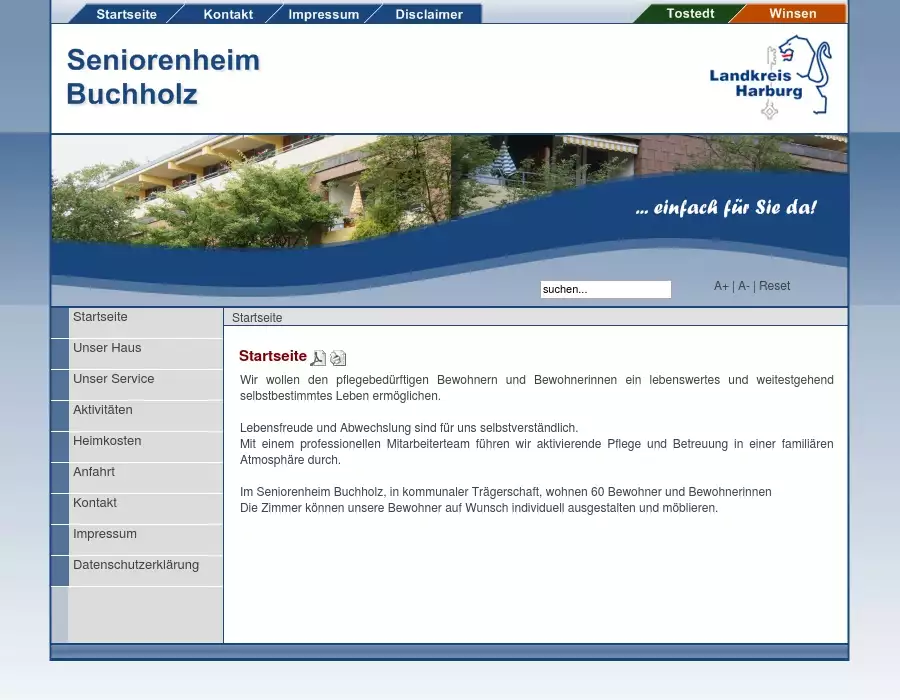
Task: Open the Startseite tab in top bar
Action: (x=126, y=14)
